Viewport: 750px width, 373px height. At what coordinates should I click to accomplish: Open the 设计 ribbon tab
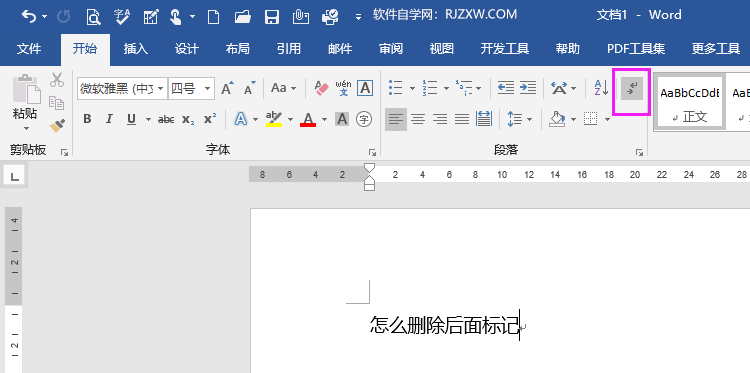click(187, 49)
